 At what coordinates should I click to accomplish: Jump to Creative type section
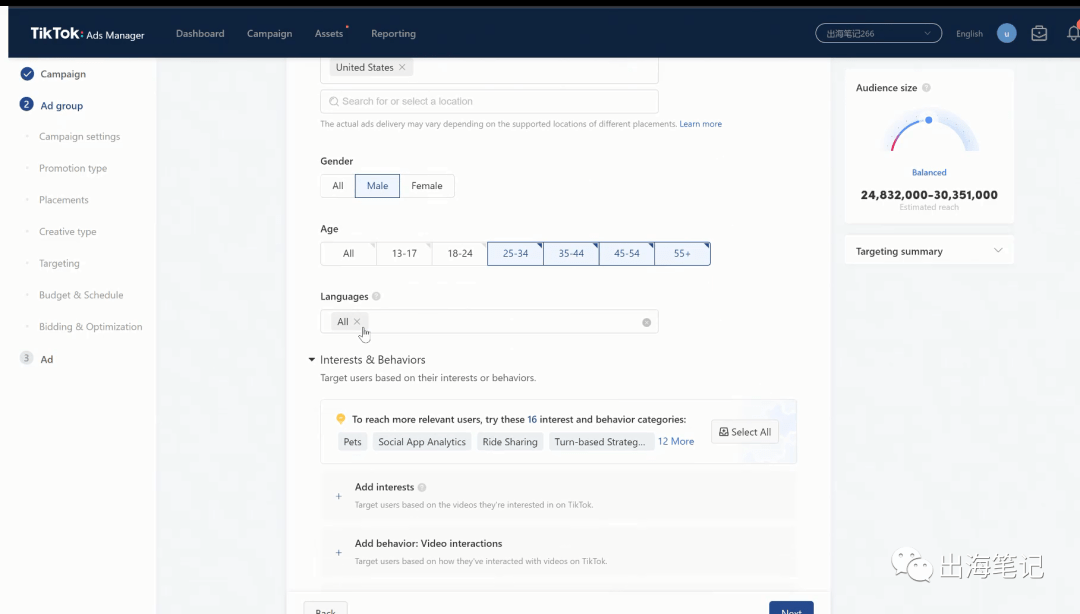coord(68,232)
